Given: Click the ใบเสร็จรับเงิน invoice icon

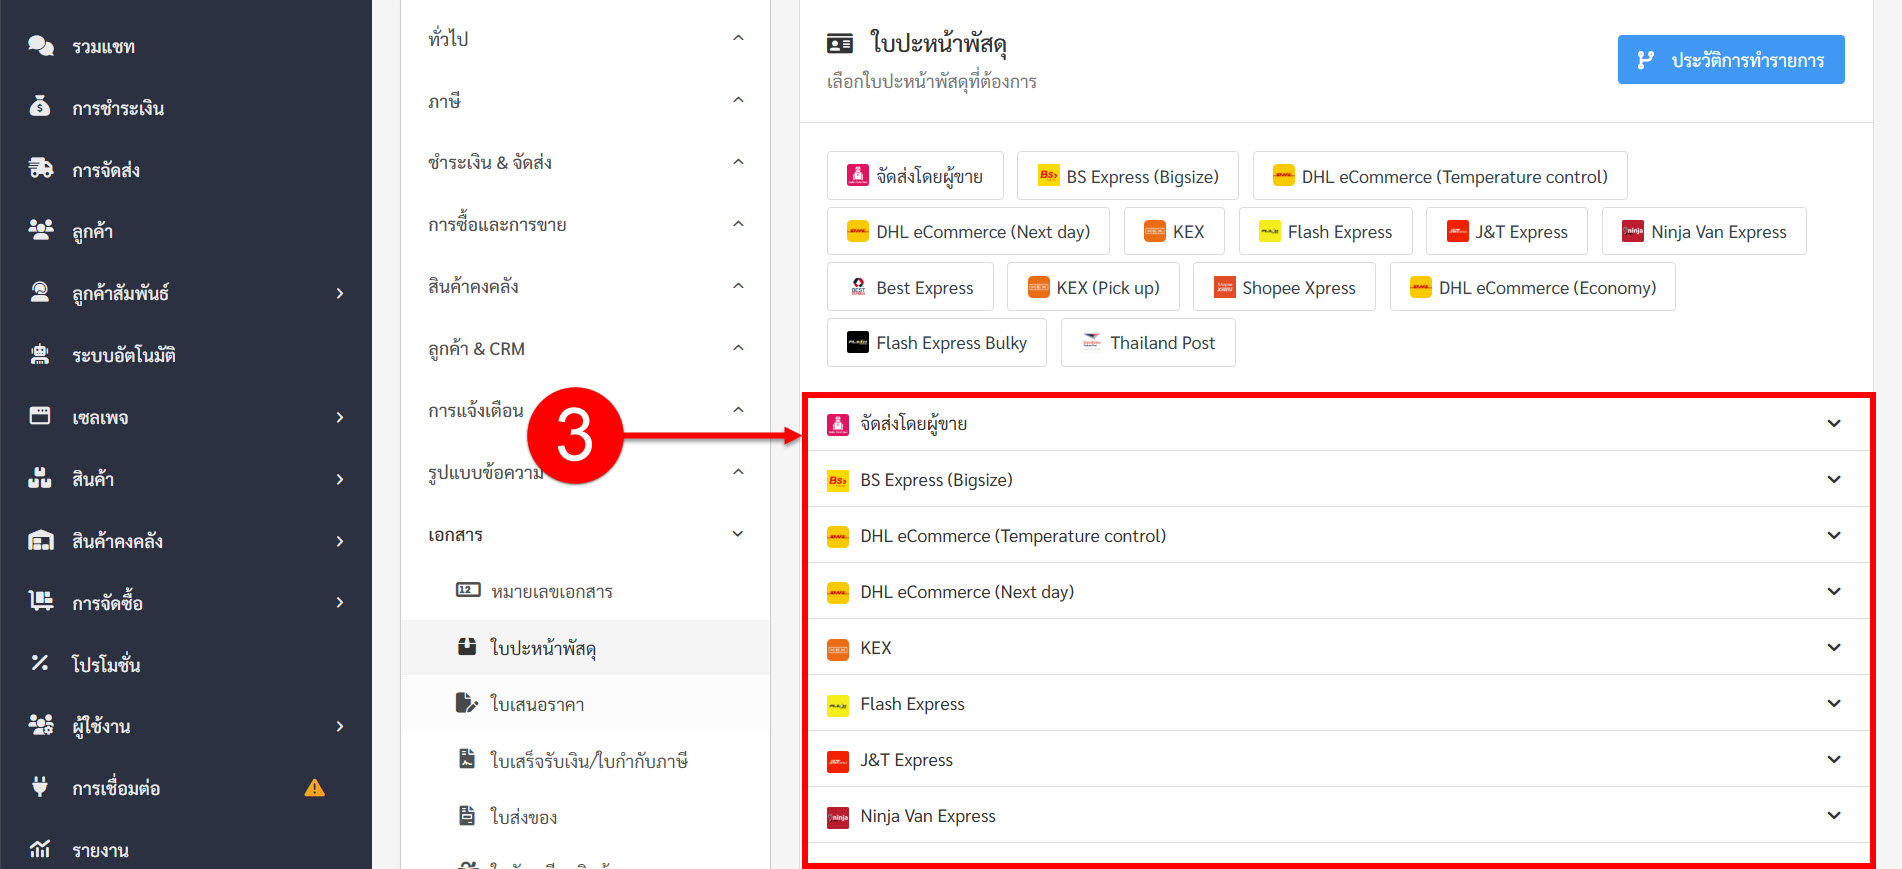Looking at the screenshot, I should 467,759.
